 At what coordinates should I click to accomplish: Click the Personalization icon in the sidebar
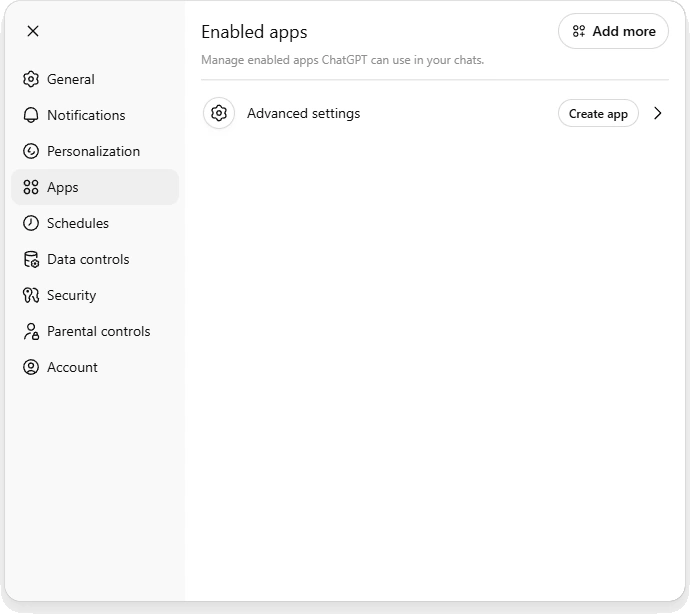tap(31, 151)
